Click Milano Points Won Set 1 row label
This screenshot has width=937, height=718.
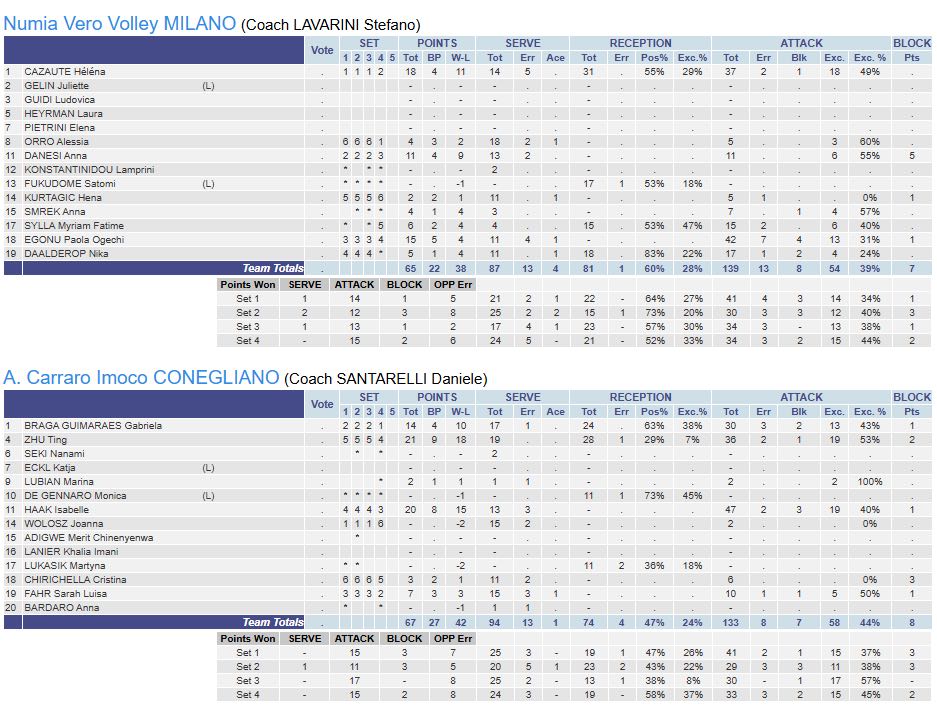248,299
